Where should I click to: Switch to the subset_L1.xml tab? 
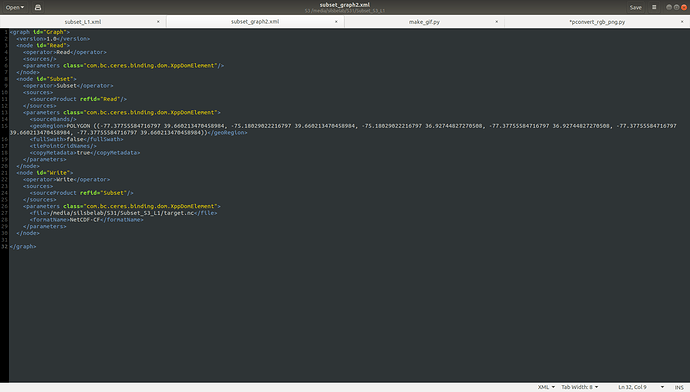click(83, 22)
